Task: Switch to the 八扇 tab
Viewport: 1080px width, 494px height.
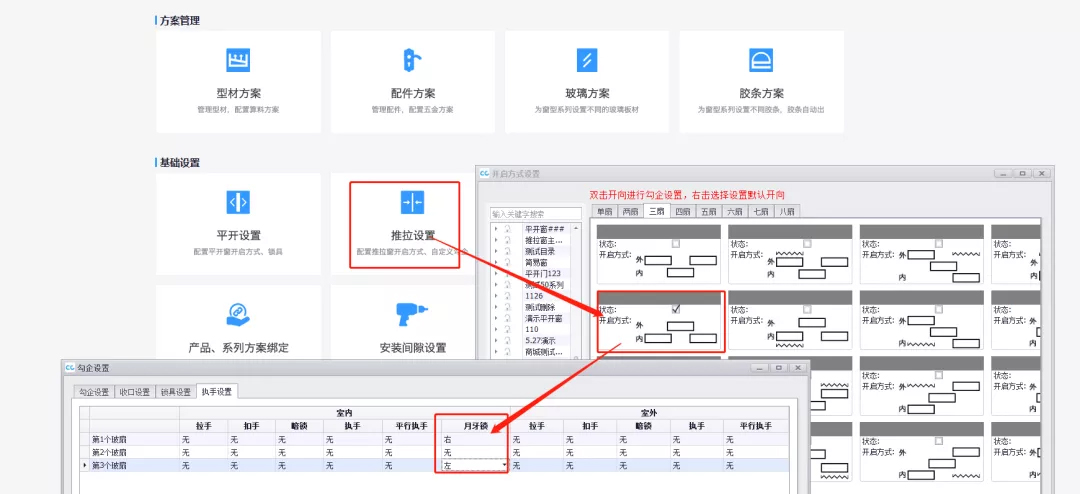Action: coord(787,212)
